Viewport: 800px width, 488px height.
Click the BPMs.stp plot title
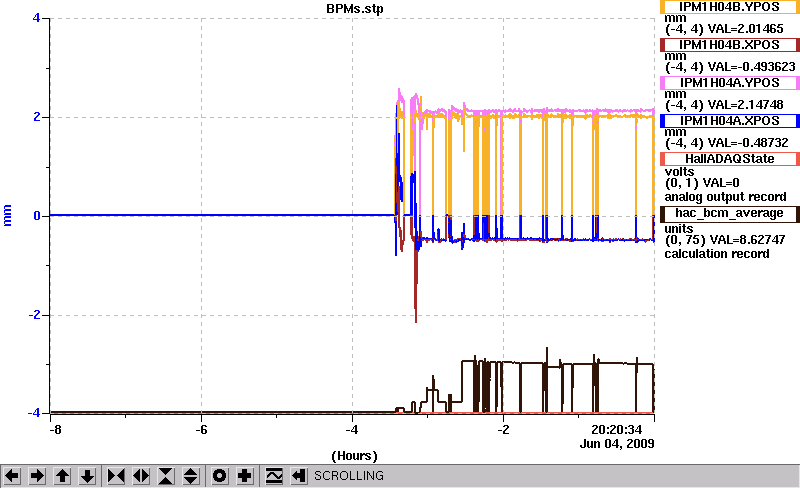pos(355,9)
